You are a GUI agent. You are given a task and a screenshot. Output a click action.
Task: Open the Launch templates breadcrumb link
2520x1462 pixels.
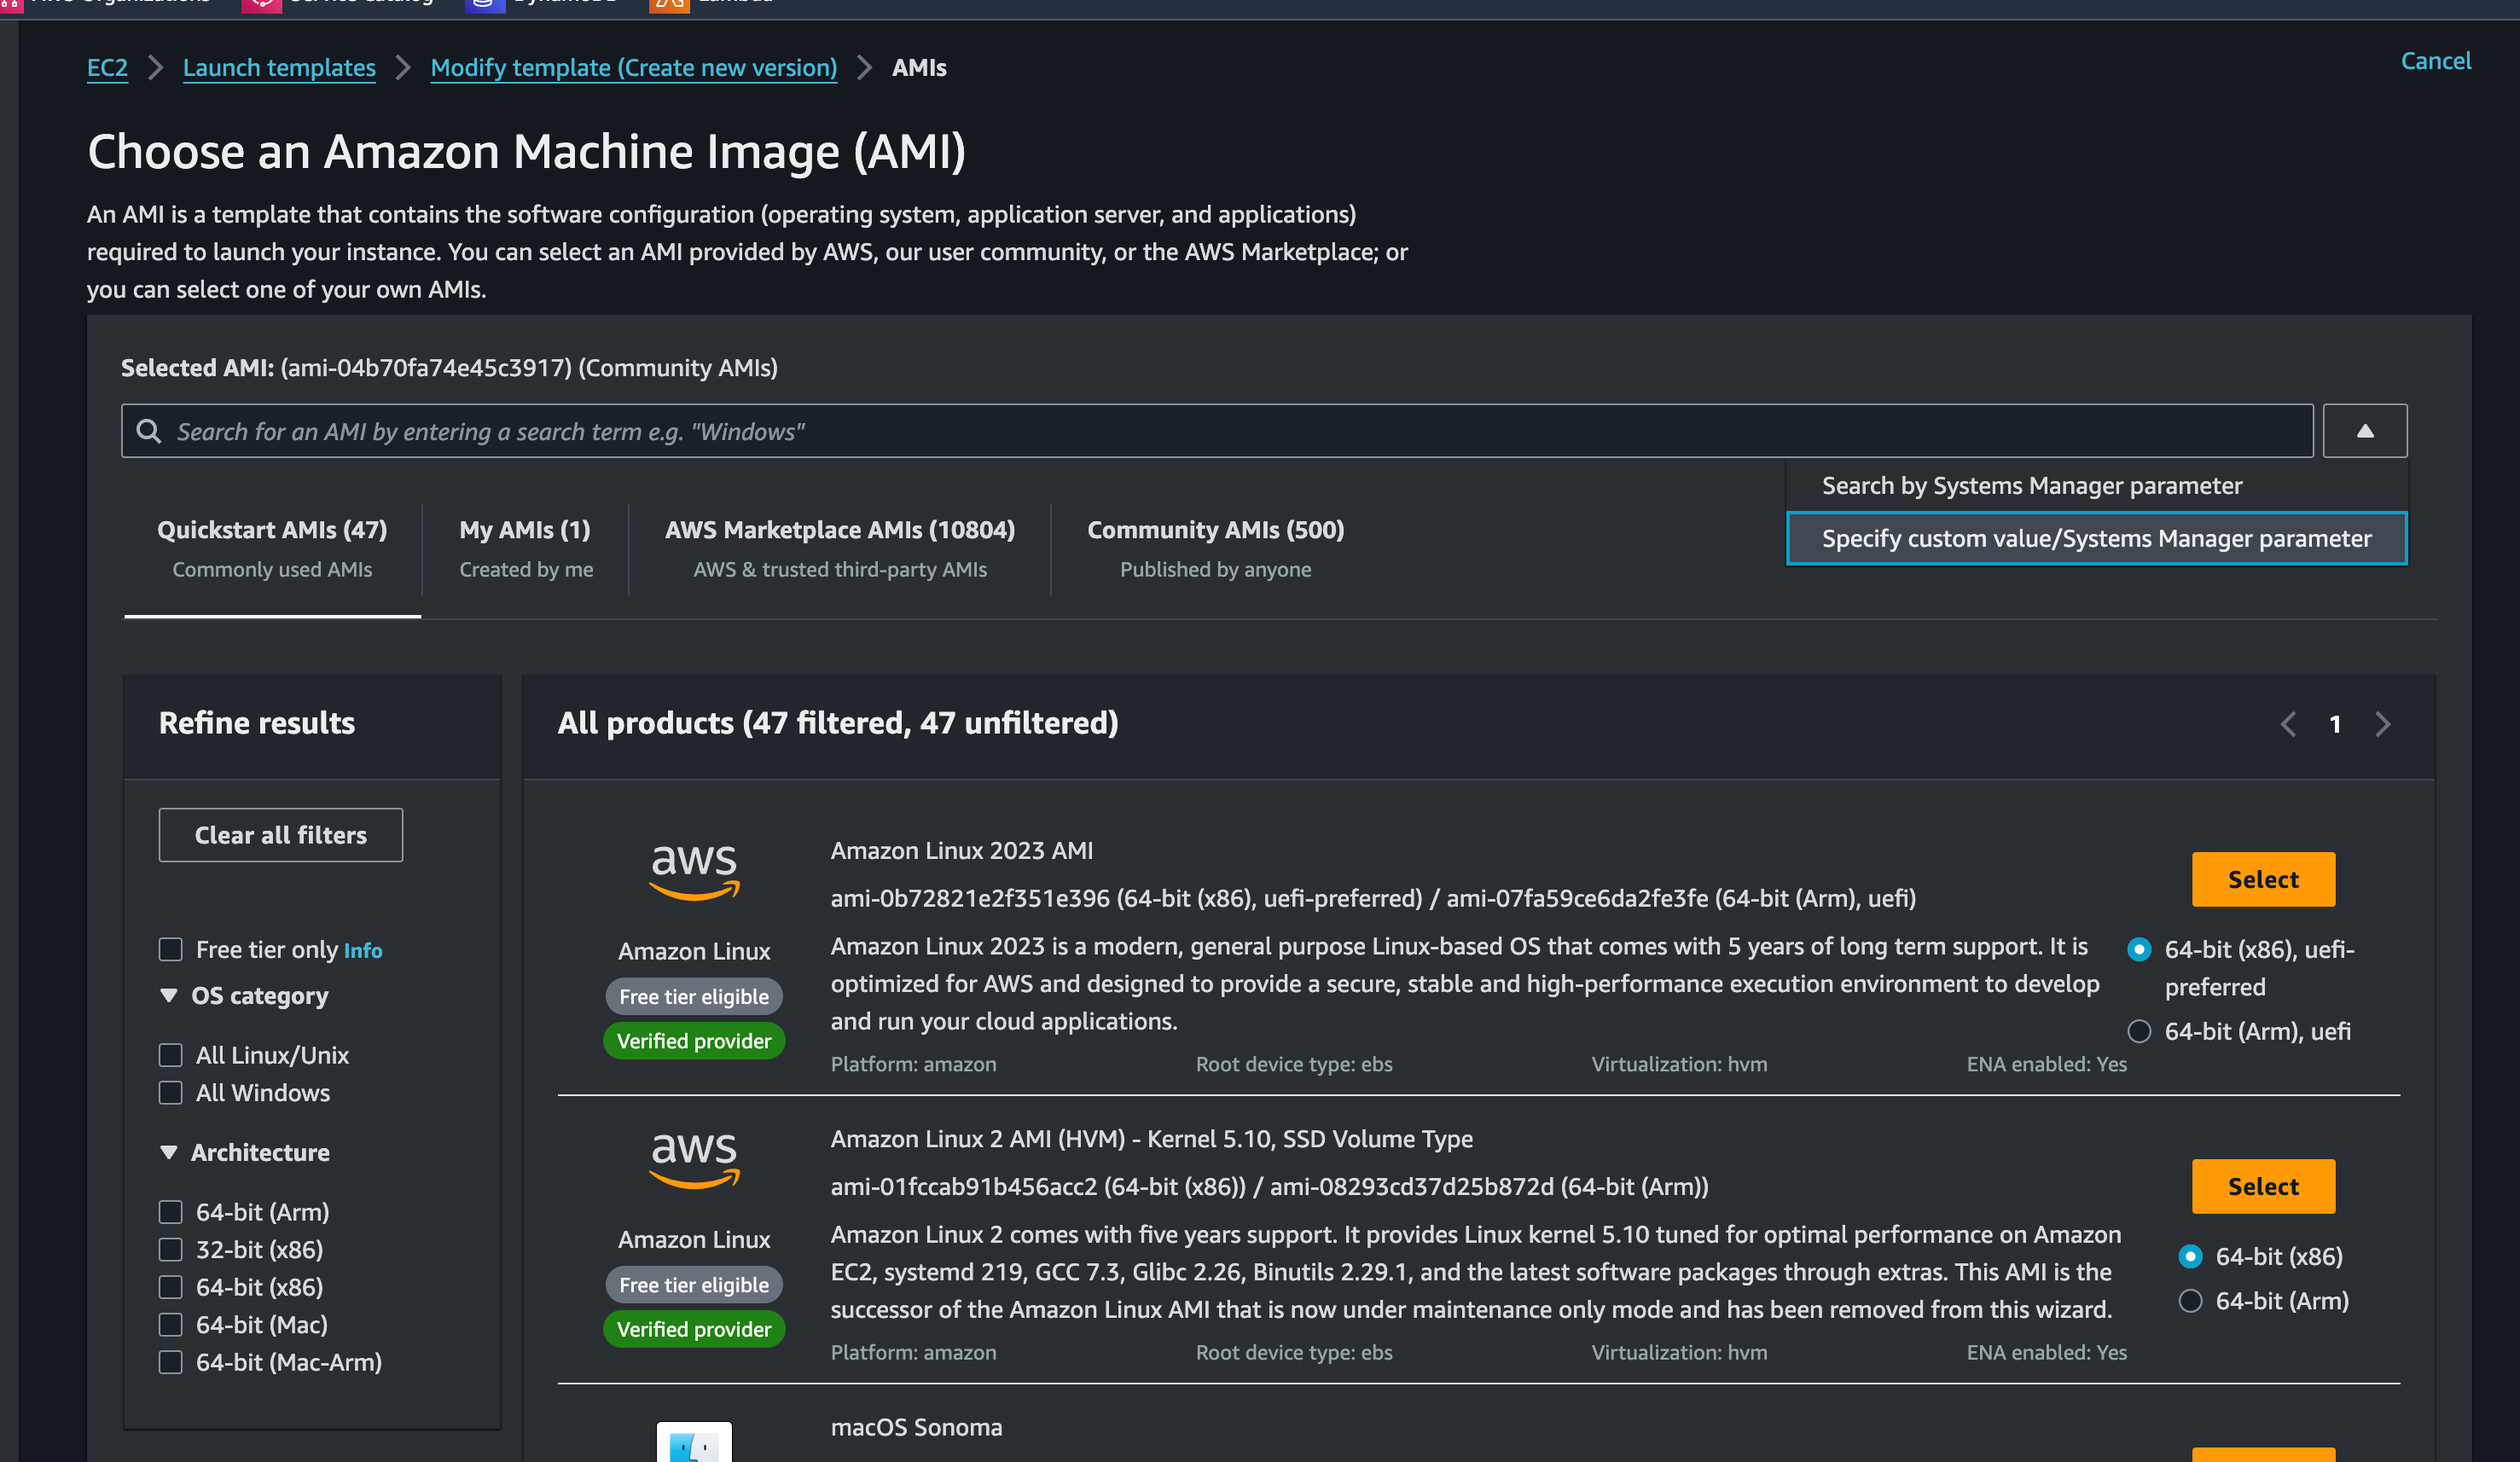tap(279, 68)
